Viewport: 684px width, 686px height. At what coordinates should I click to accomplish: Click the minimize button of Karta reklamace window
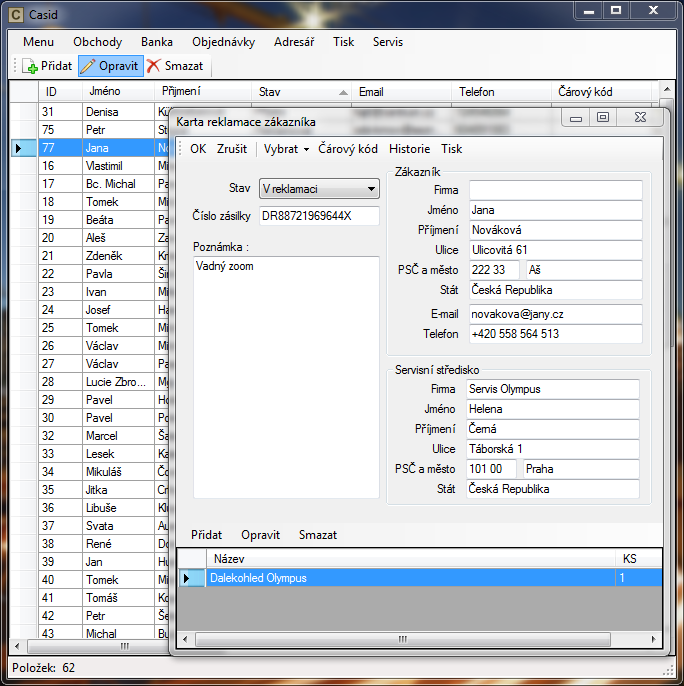click(576, 117)
